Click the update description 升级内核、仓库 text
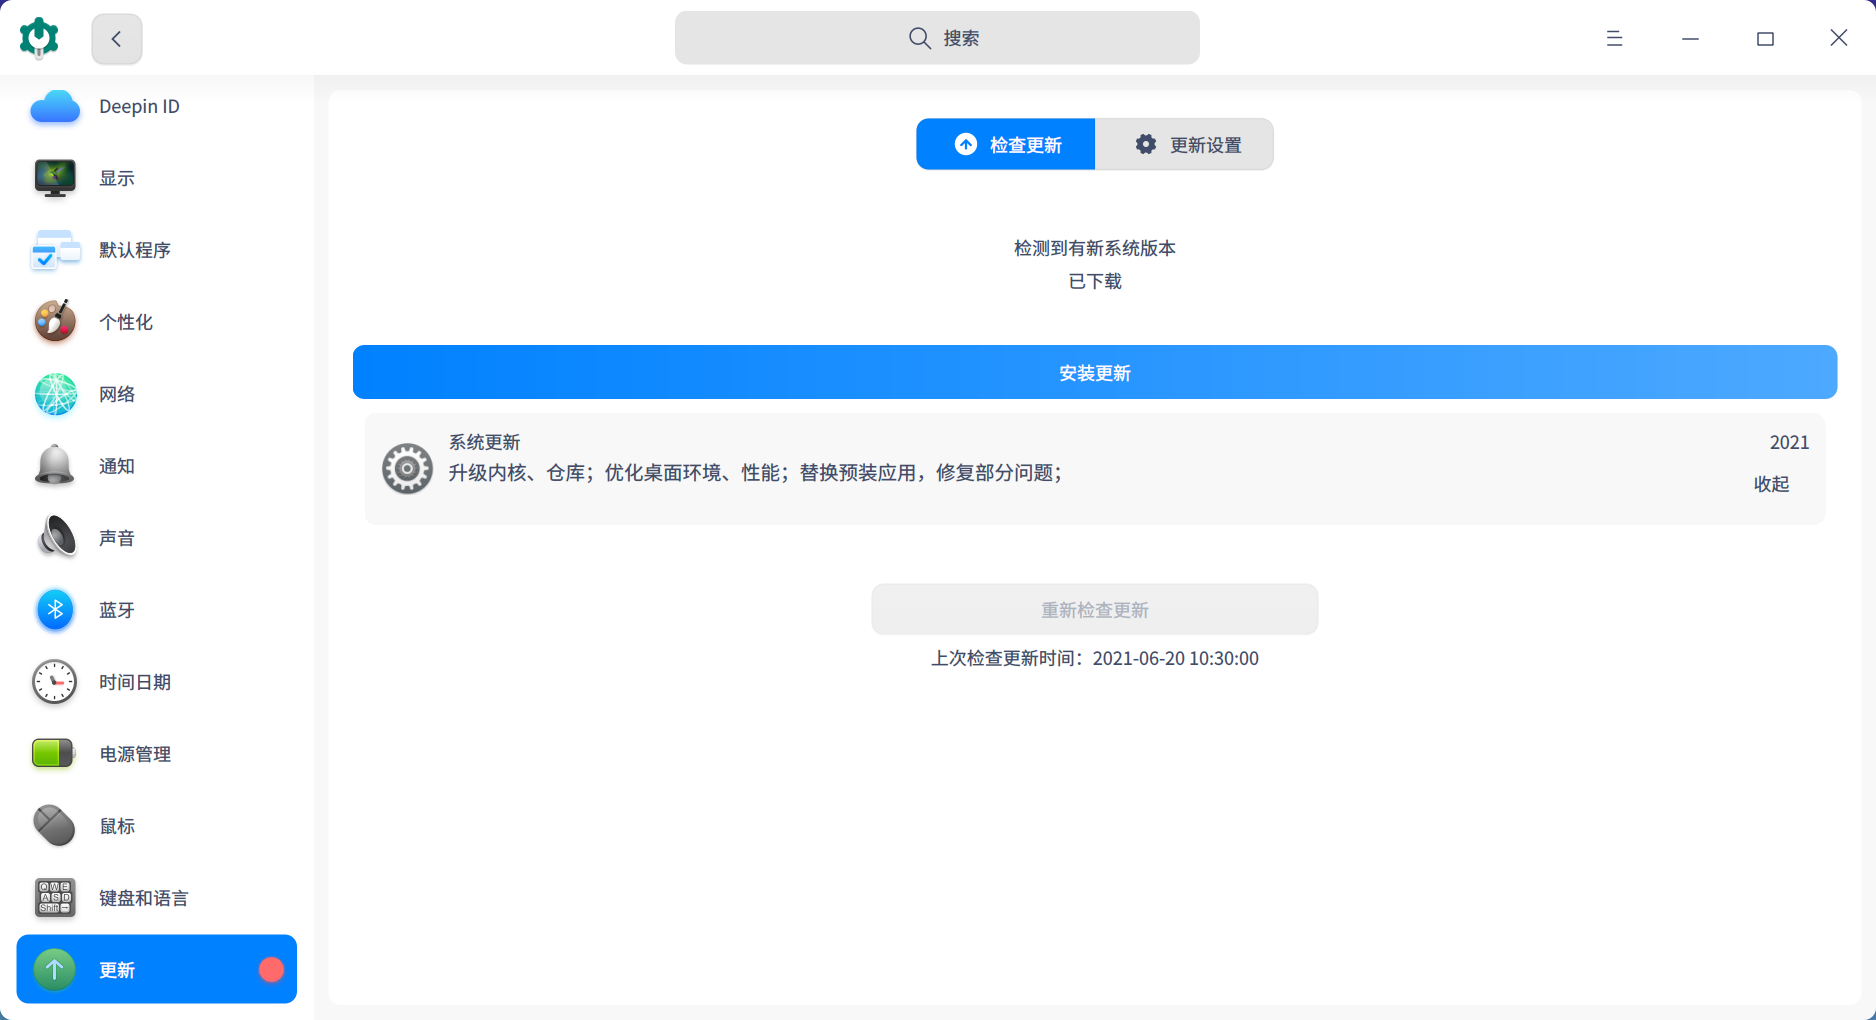1876x1020 pixels. coord(755,472)
